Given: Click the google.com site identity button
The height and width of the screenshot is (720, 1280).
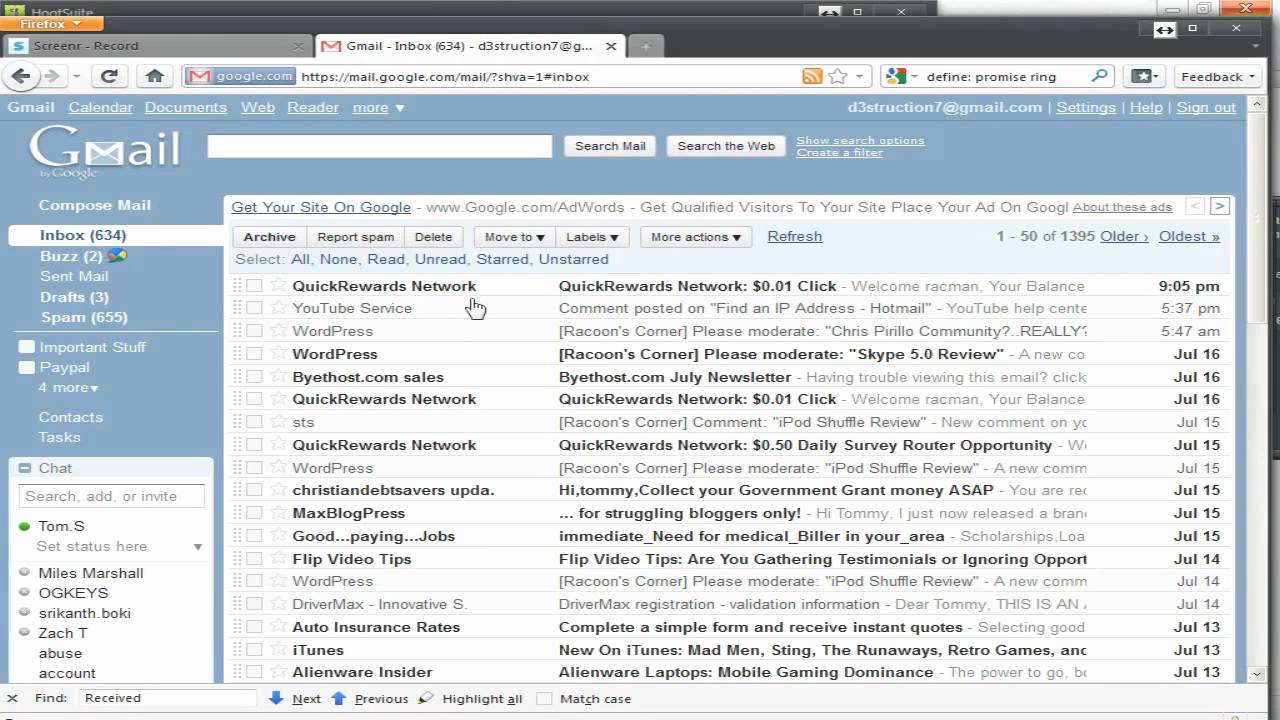Looking at the screenshot, I should (x=241, y=76).
